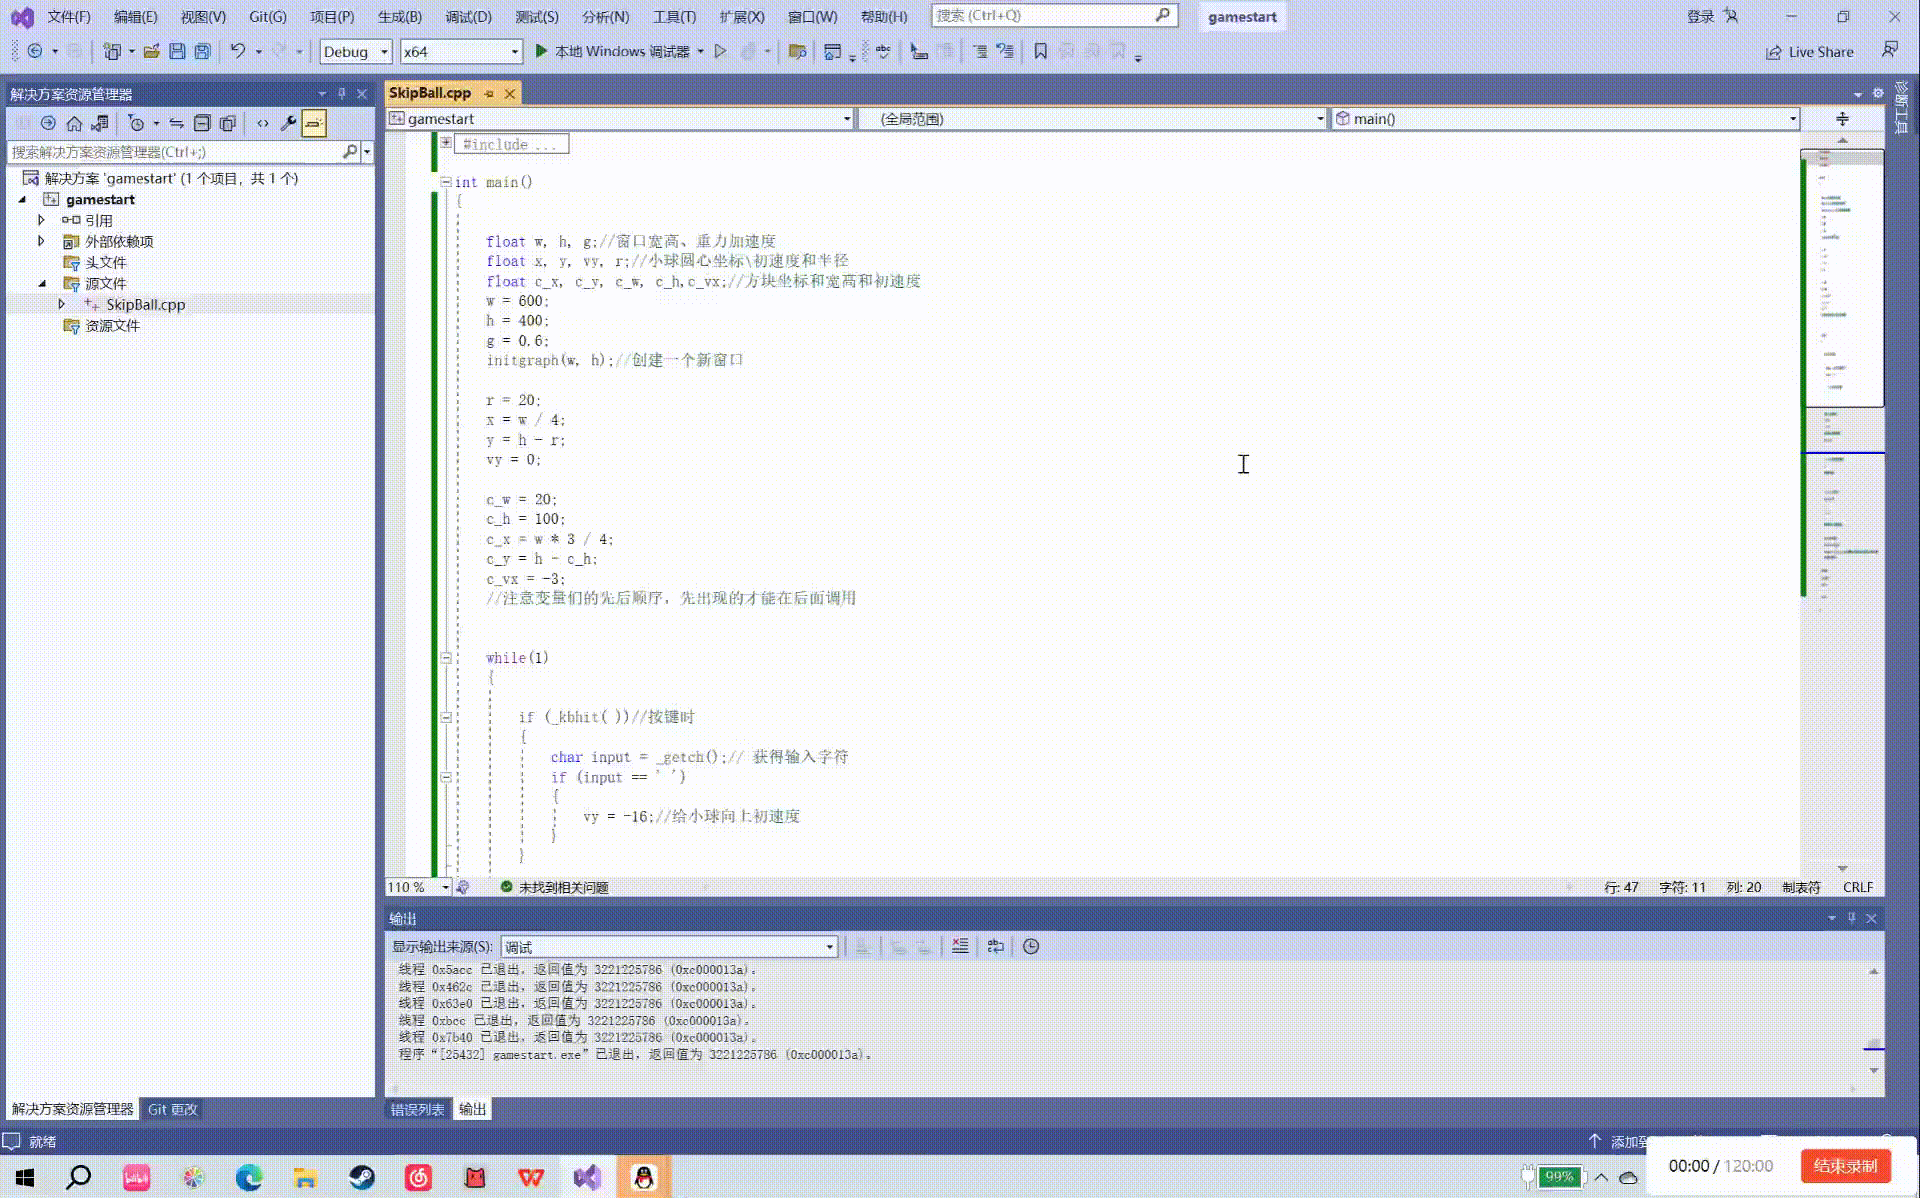The width and height of the screenshot is (1920, 1198).
Task: Open Live Share
Action: click(1809, 52)
